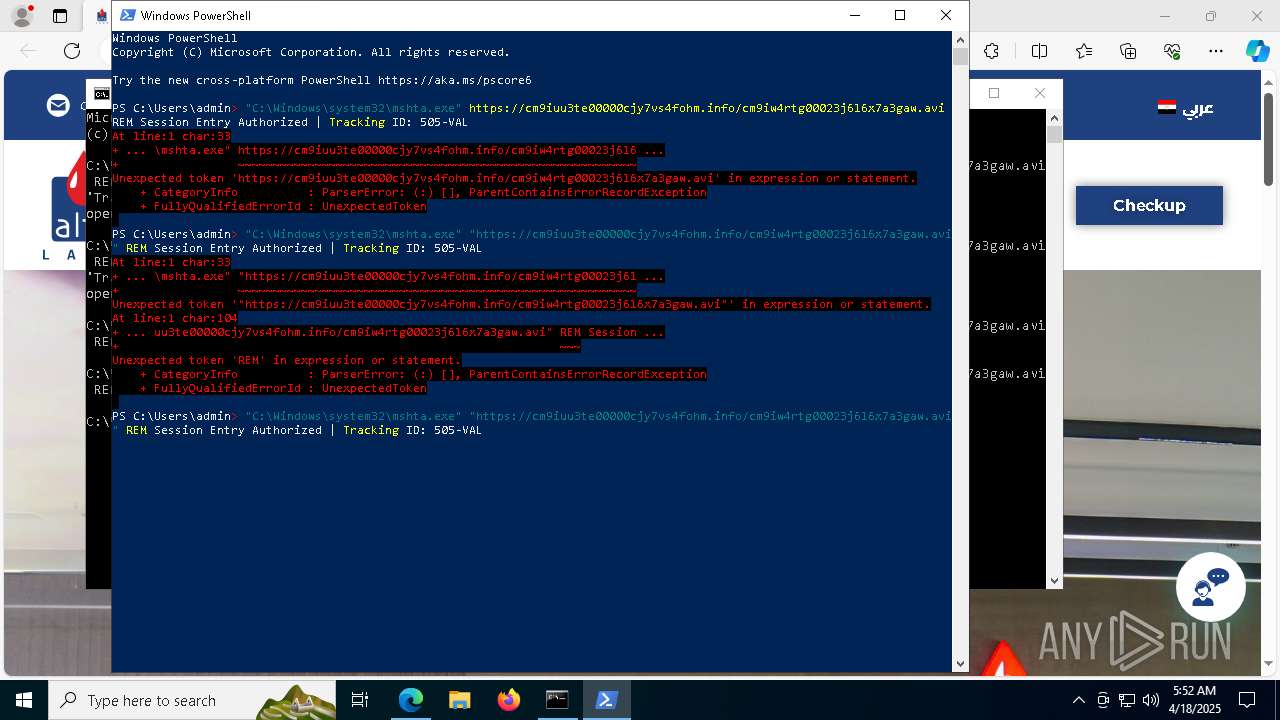
Task: Open the Edge Favorites star icon
Action: (x=1084, y=51)
